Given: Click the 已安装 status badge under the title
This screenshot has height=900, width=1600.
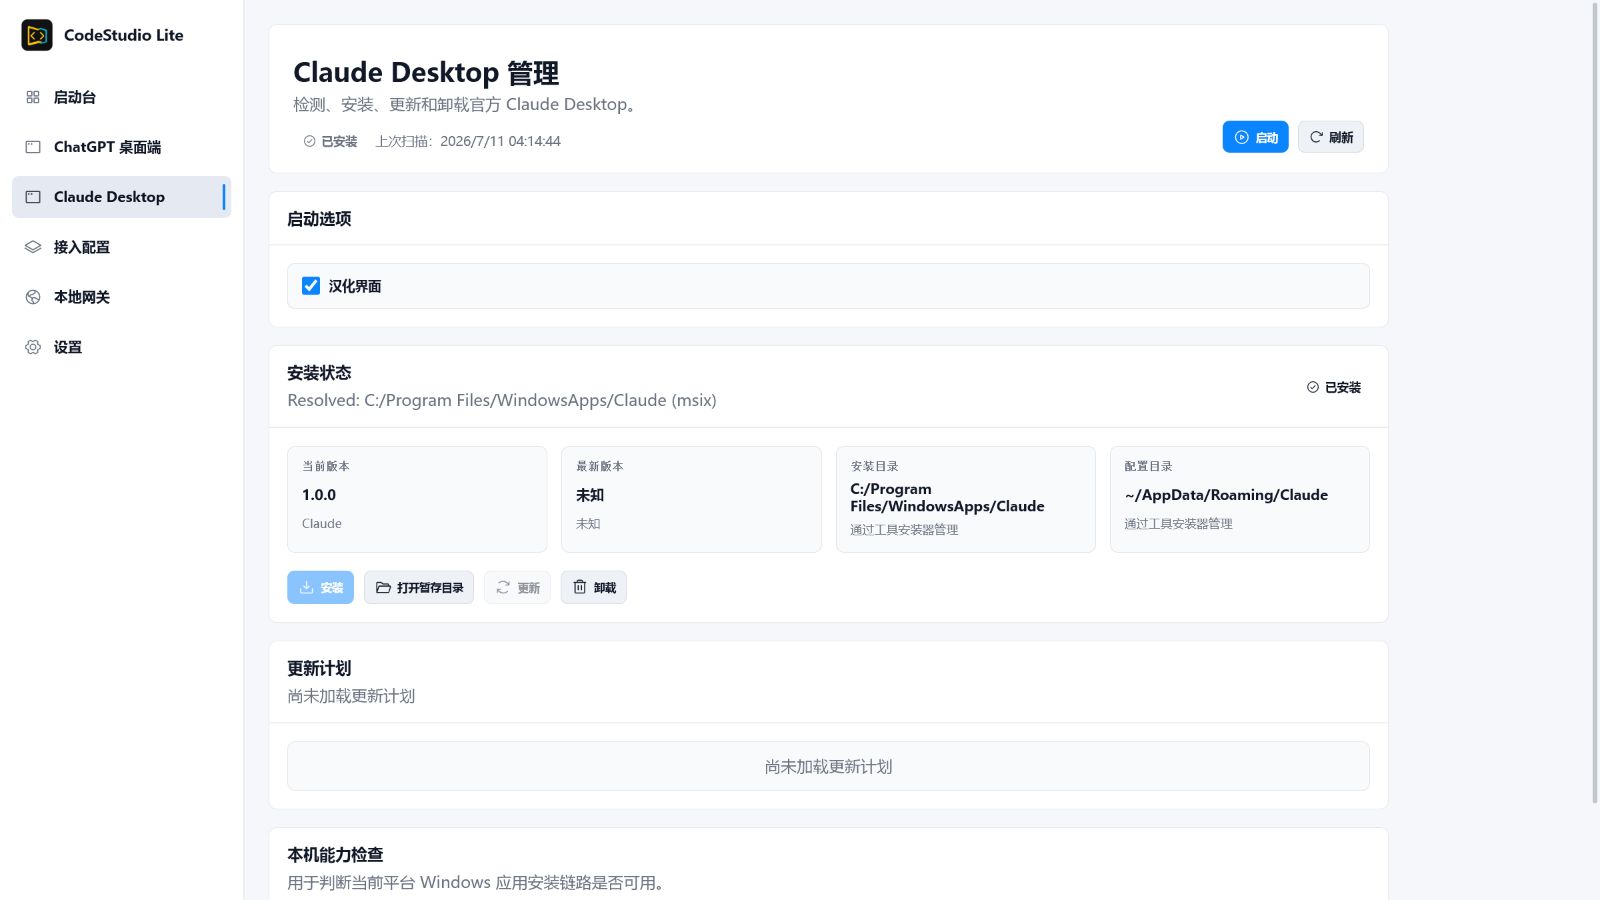Looking at the screenshot, I should click(331, 141).
